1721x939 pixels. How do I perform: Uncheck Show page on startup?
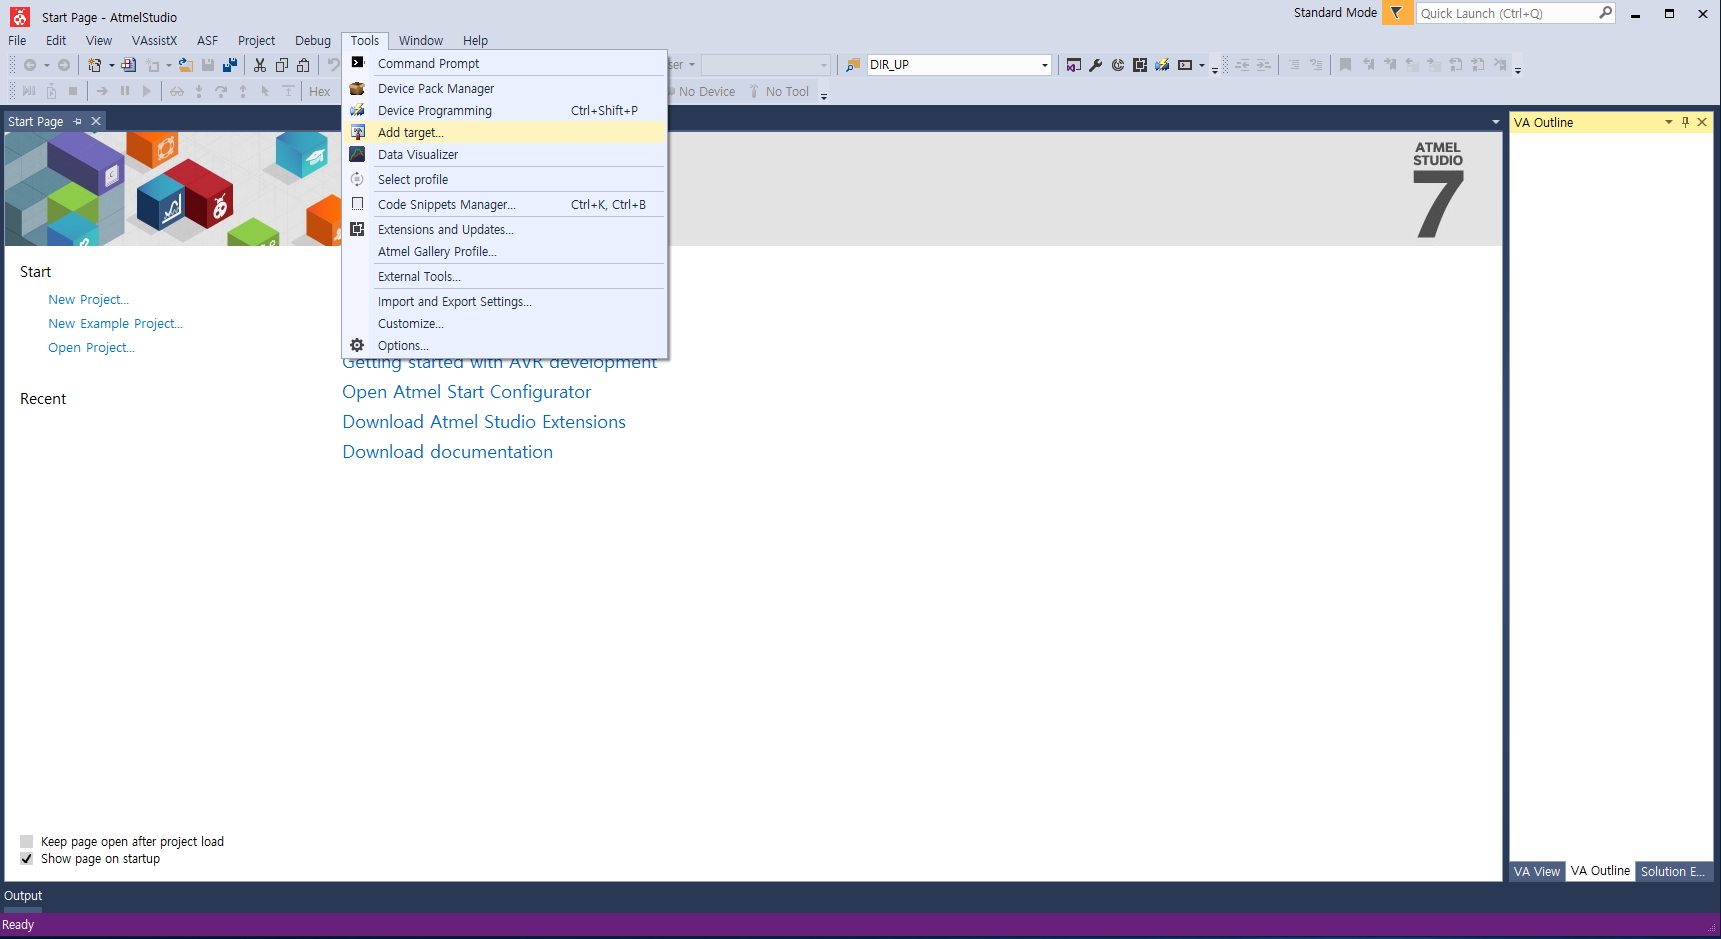pyautogui.click(x=27, y=859)
